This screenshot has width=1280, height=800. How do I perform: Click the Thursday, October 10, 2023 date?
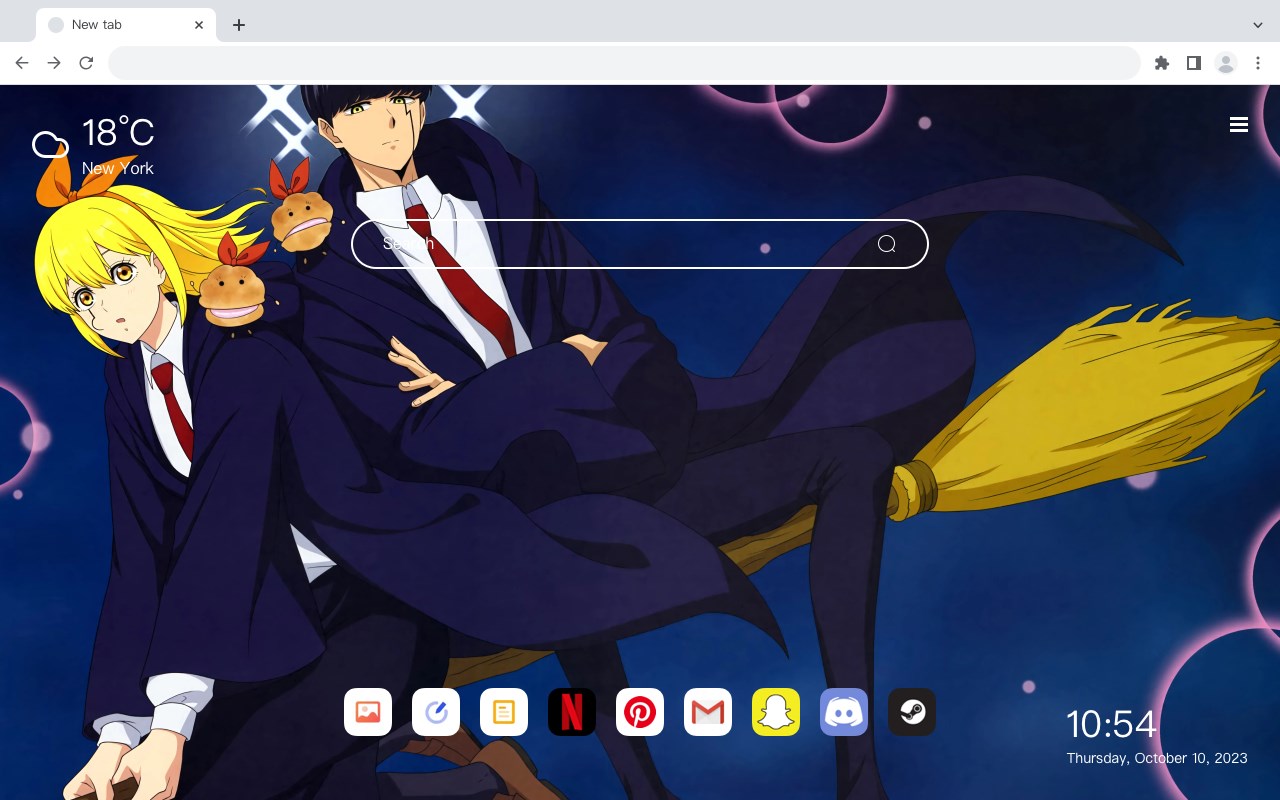coord(1157,758)
